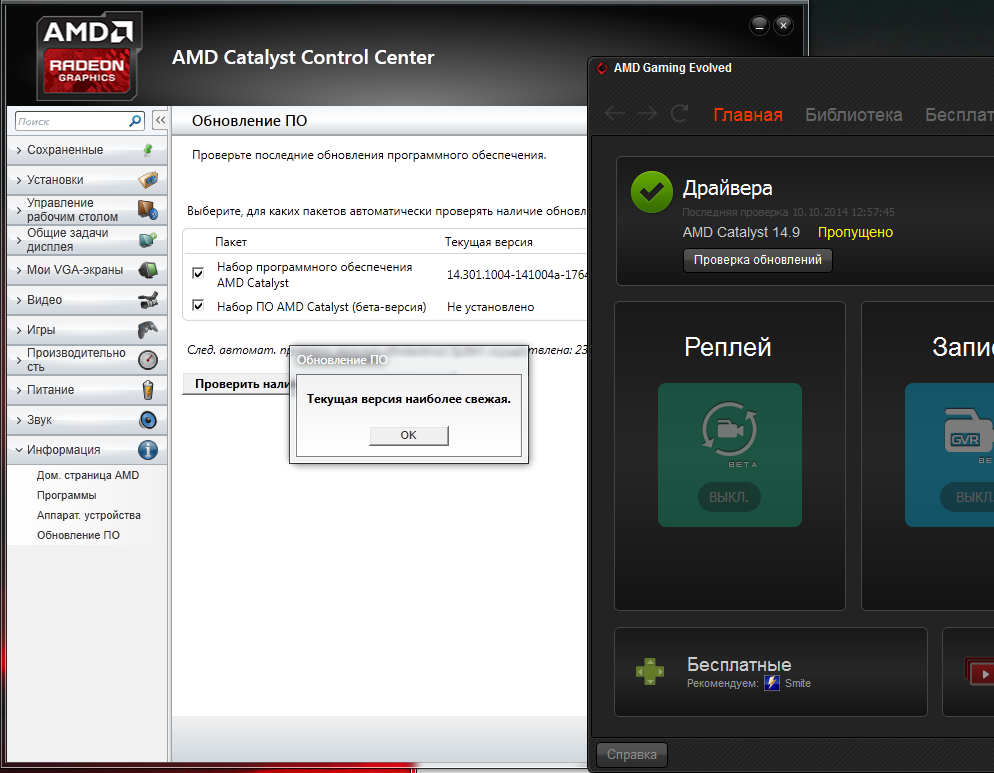Click the blue info icon beside Информация
This screenshot has height=773, width=994.
(x=148, y=450)
